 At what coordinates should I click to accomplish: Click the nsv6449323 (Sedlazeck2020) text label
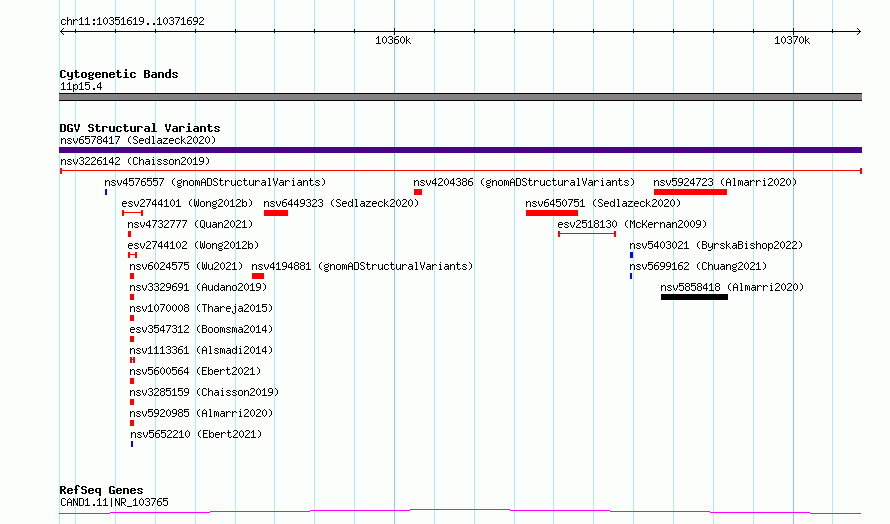pyautogui.click(x=341, y=203)
